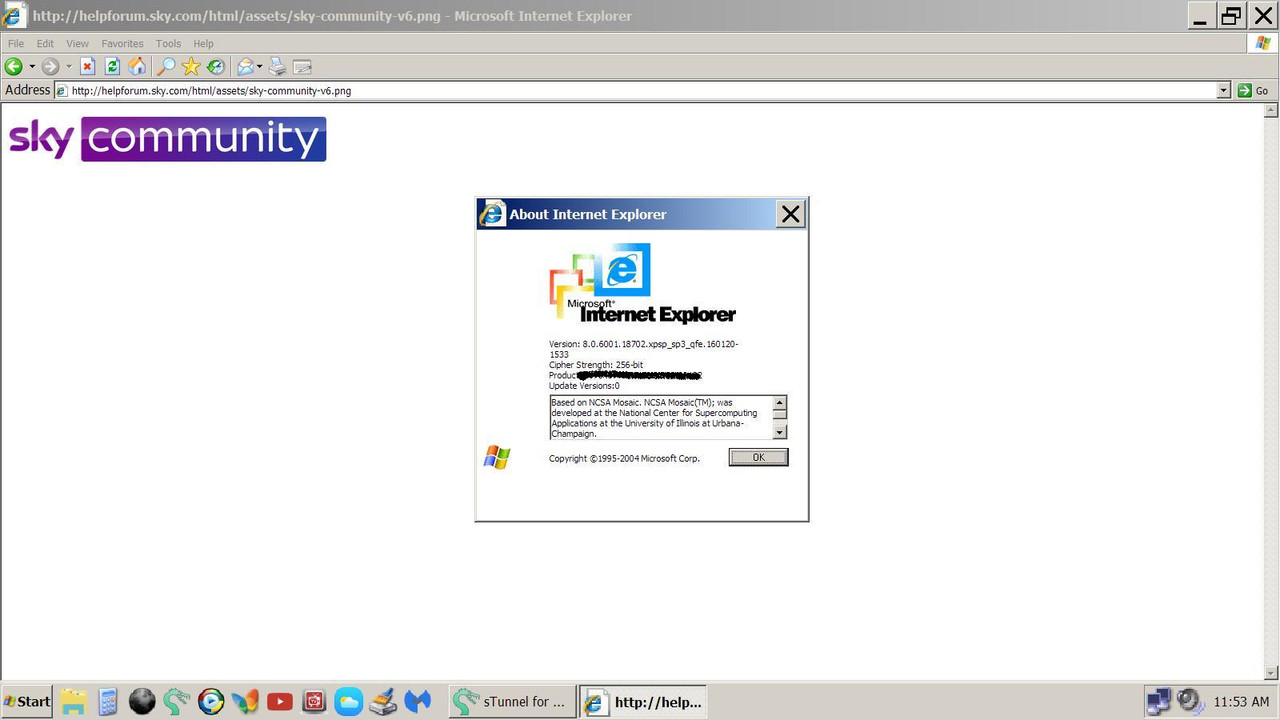Click the IE icon in About dialog title bar
Image resolution: width=1280 pixels, height=720 pixels.
tap(492, 214)
